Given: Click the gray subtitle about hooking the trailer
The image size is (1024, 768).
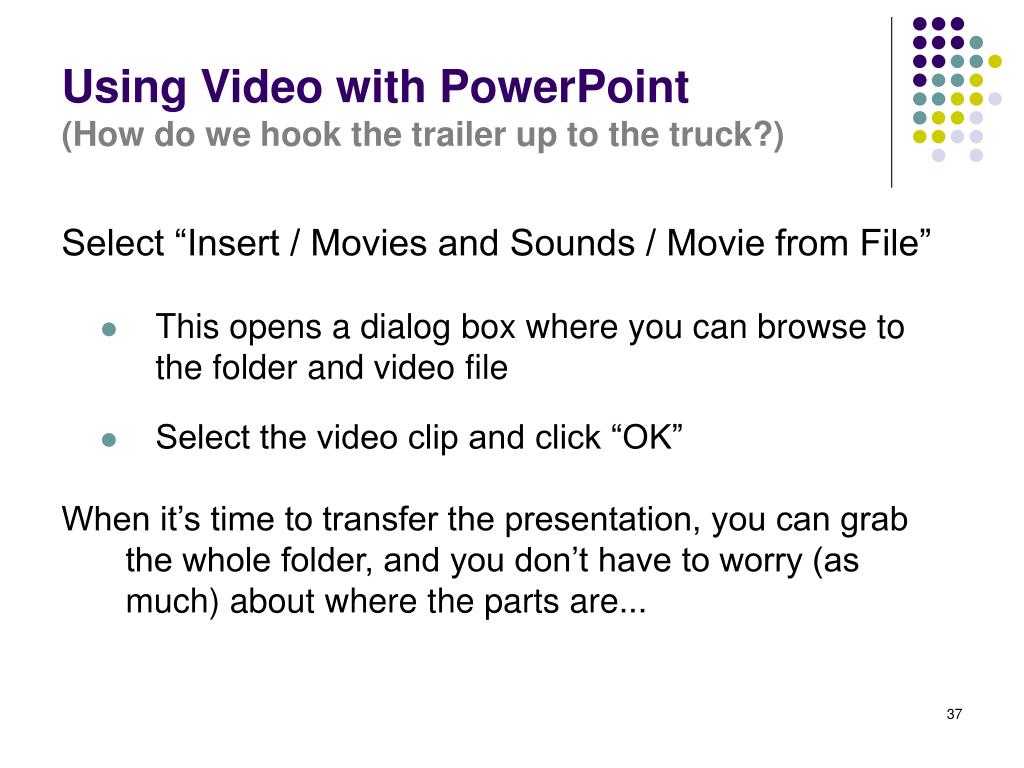Looking at the screenshot, I should pos(423,135).
